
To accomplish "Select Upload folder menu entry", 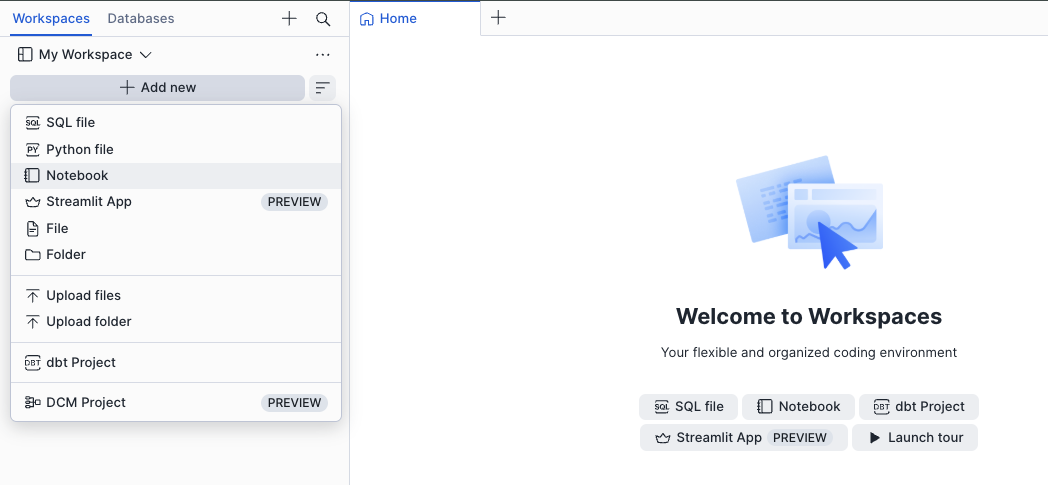I will pos(176,321).
